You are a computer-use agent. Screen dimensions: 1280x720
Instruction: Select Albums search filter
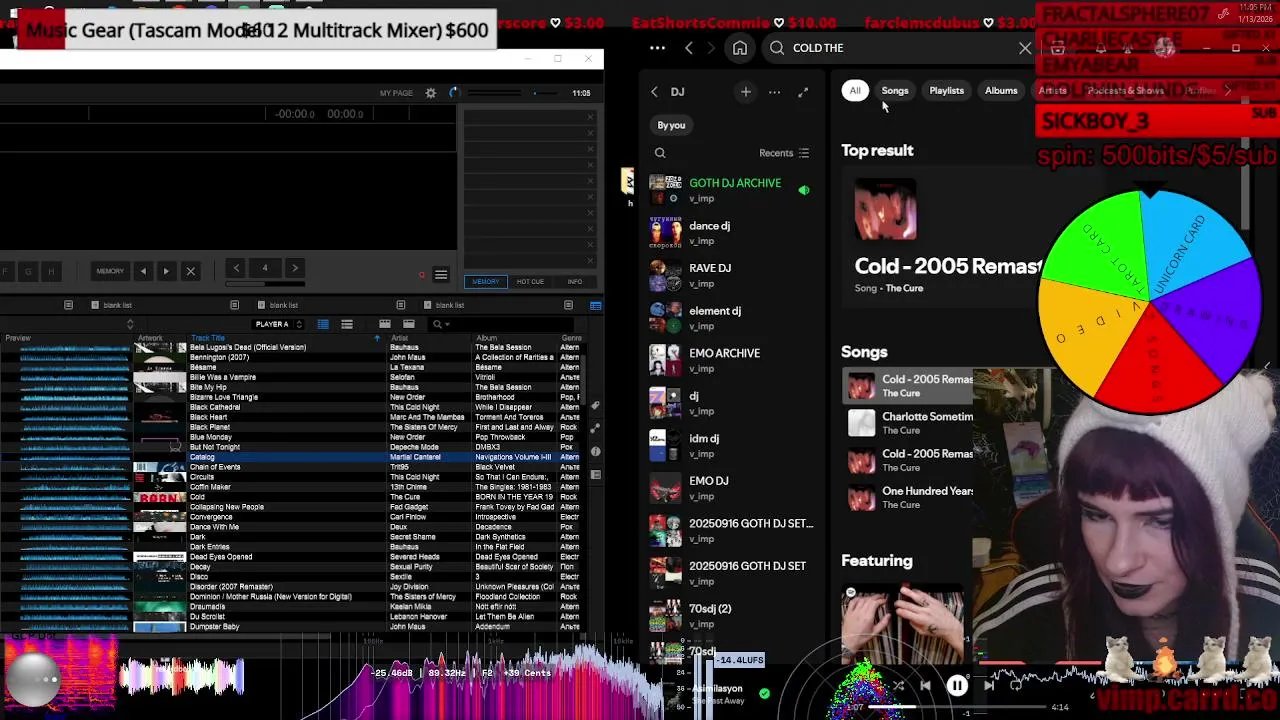pos(1001,91)
